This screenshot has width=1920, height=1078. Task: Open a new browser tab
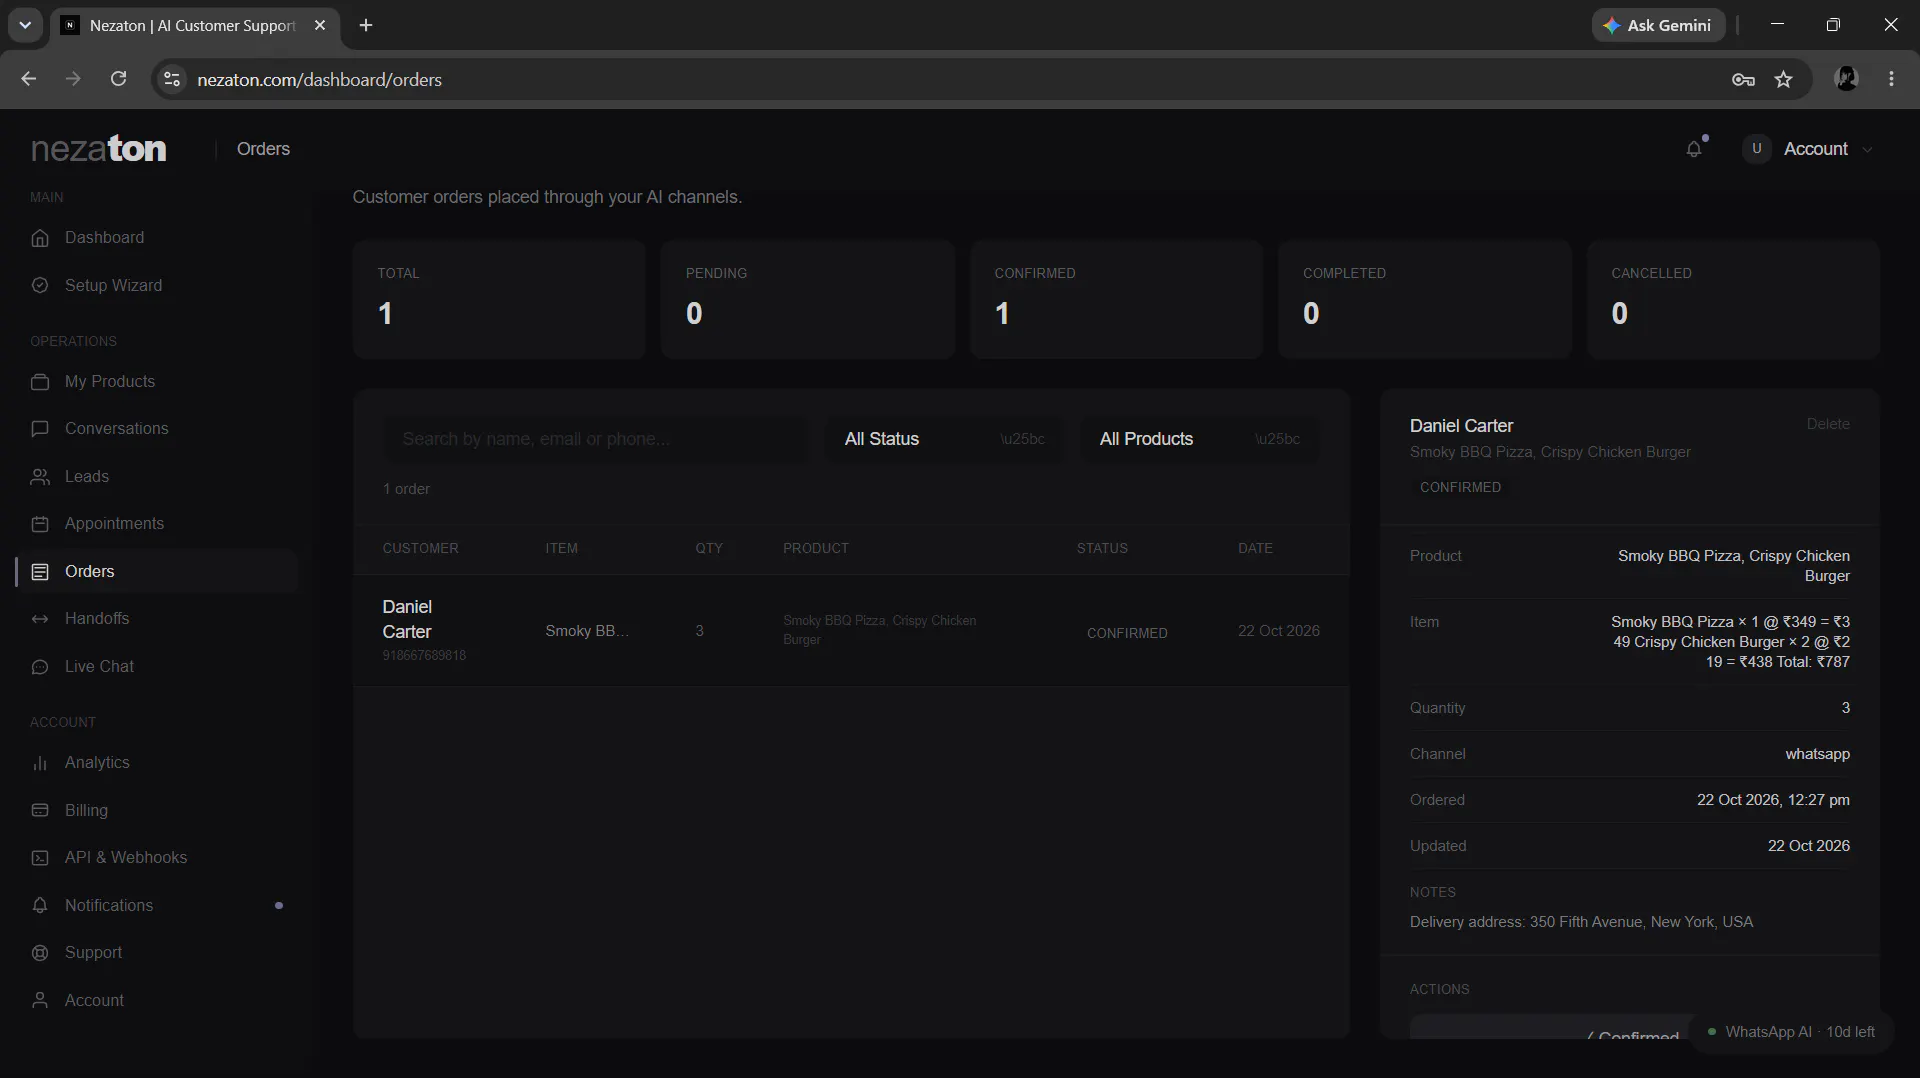(x=366, y=25)
